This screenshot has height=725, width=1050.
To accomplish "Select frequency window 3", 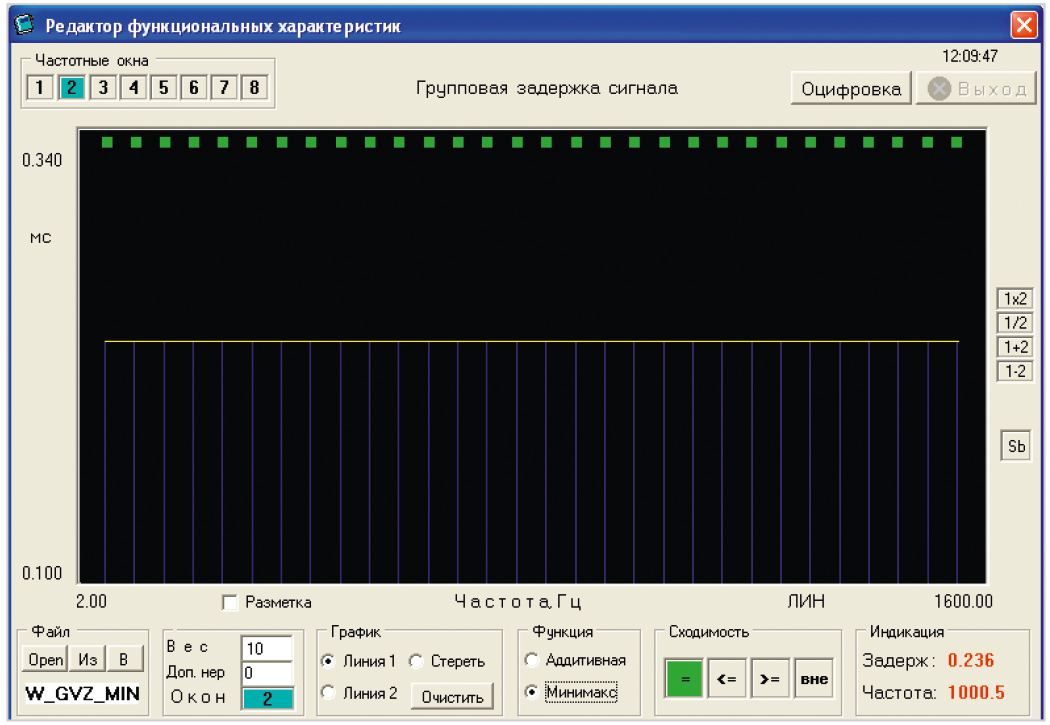I will coord(102,87).
